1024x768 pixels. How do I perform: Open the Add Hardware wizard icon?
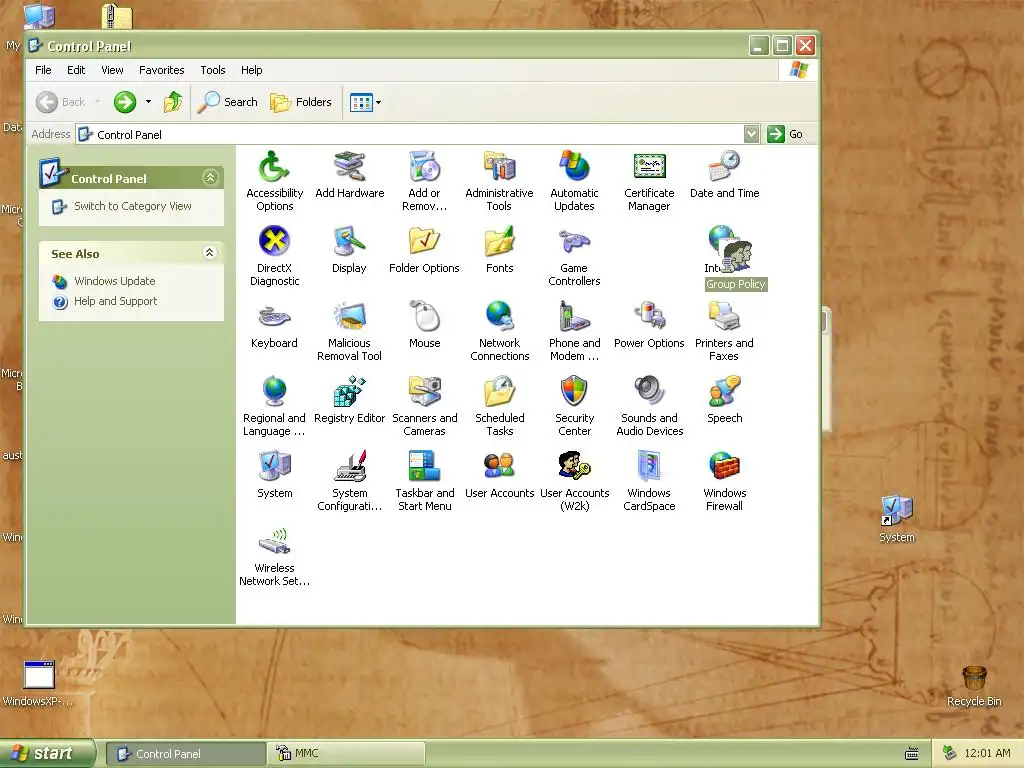coord(349,167)
